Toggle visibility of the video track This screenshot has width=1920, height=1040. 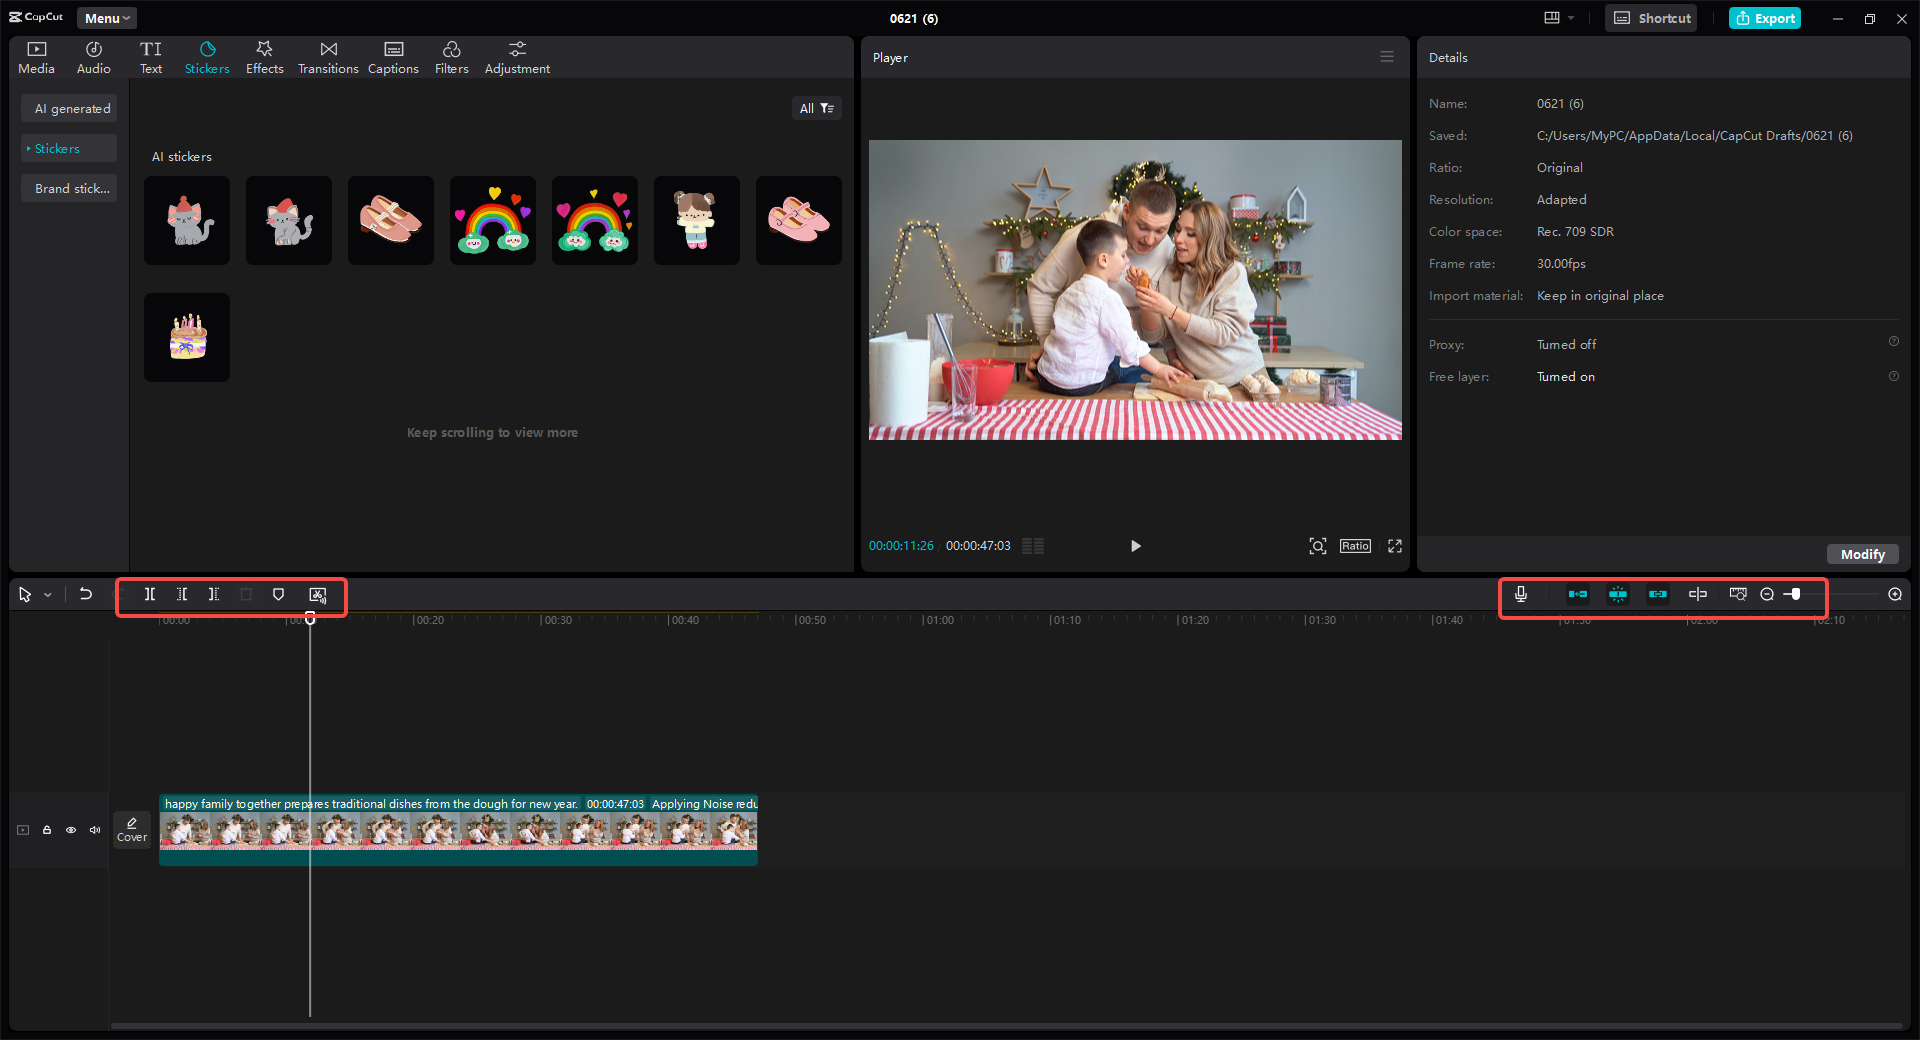[x=70, y=830]
